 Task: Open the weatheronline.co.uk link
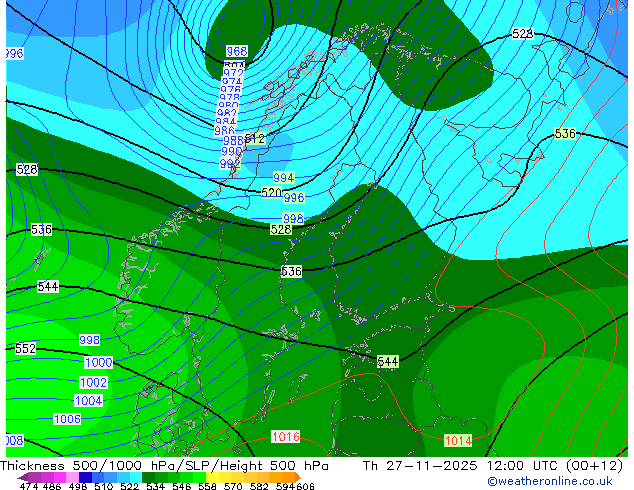(550, 481)
